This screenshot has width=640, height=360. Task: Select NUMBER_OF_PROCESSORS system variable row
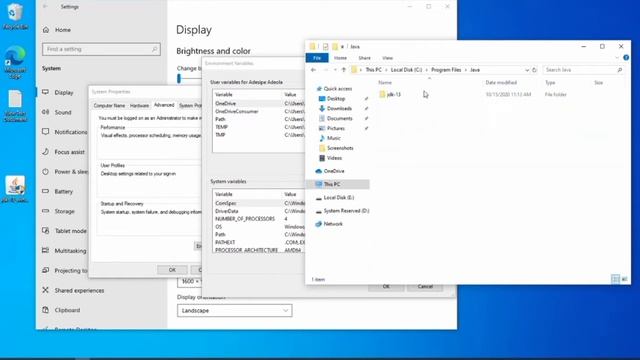259,219
